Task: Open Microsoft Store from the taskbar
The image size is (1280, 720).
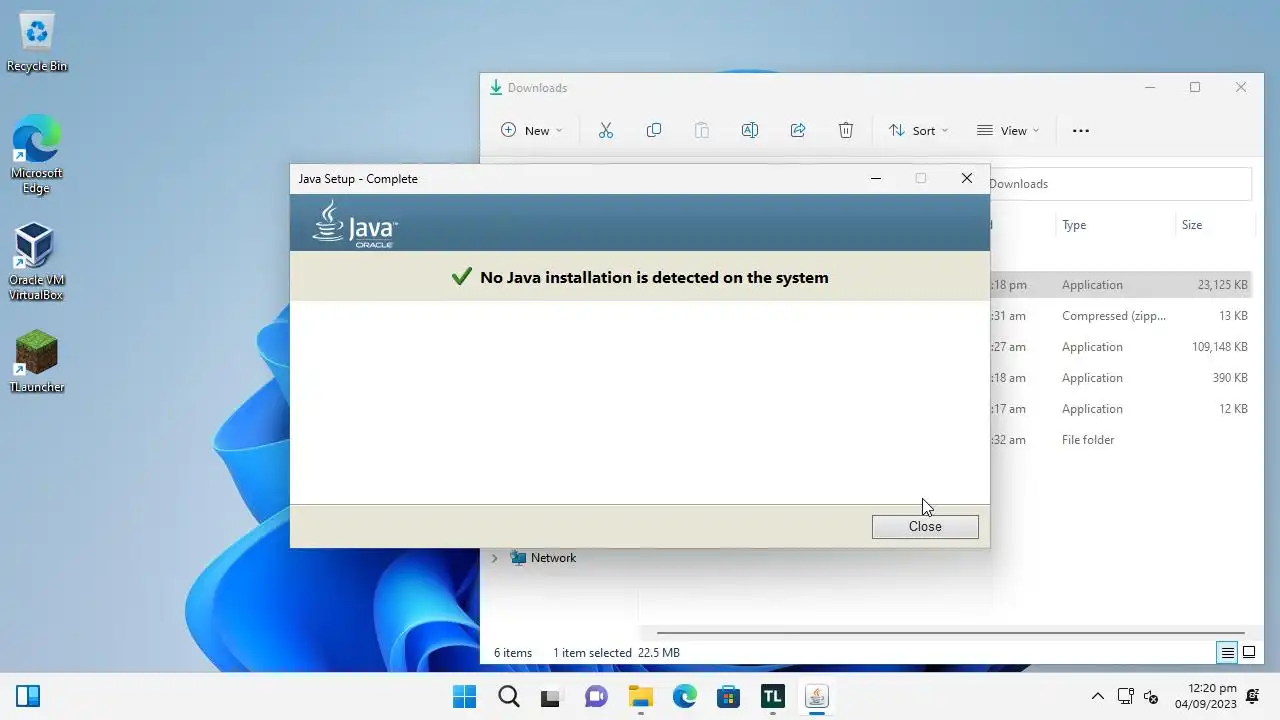Action: click(x=728, y=696)
